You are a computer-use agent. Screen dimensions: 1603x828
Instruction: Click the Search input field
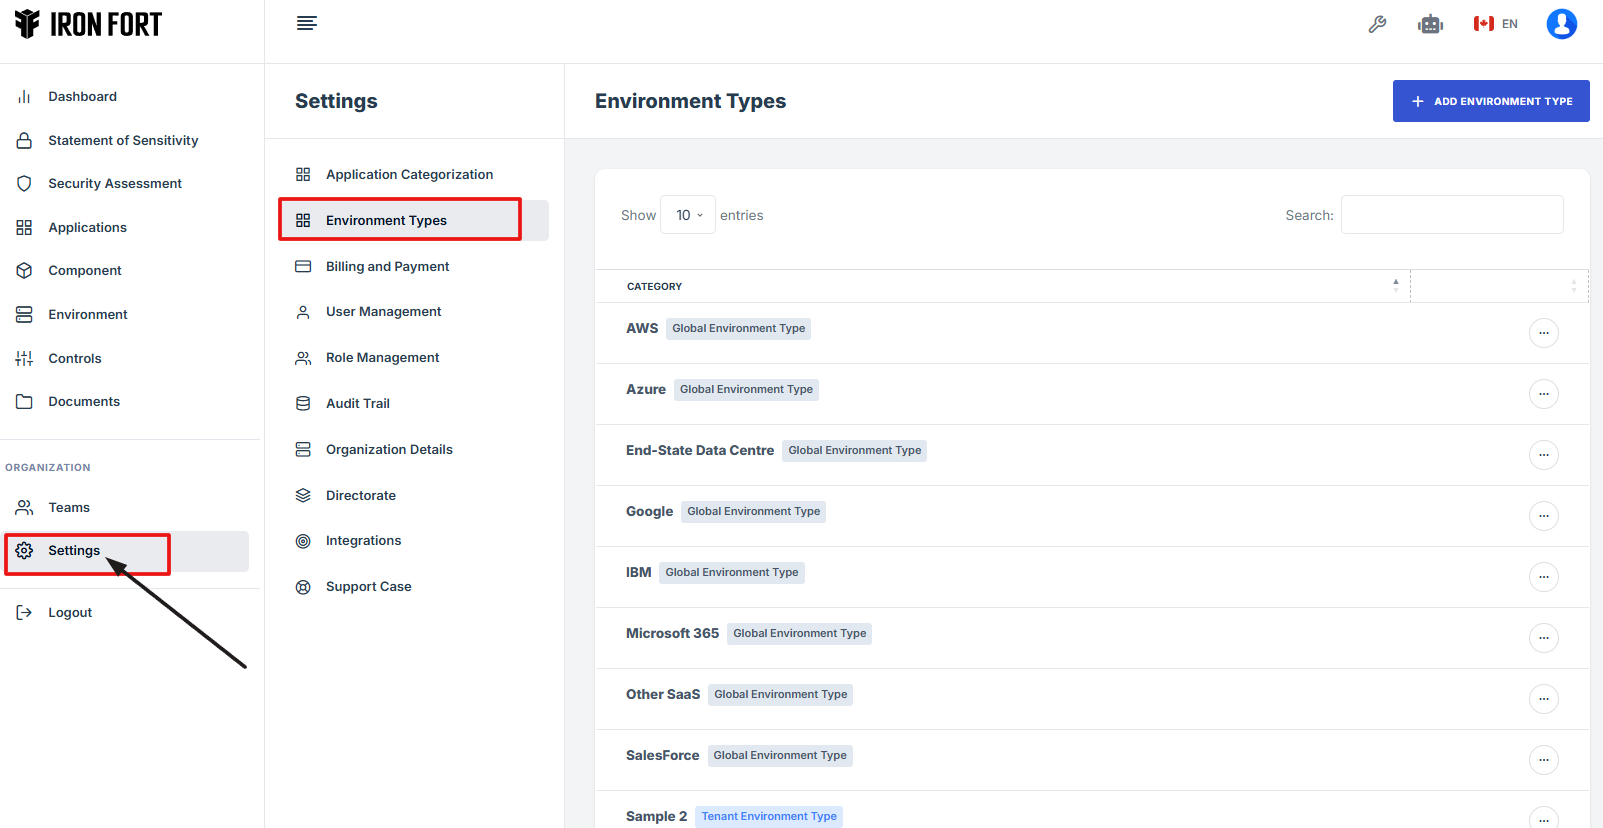(x=1451, y=215)
